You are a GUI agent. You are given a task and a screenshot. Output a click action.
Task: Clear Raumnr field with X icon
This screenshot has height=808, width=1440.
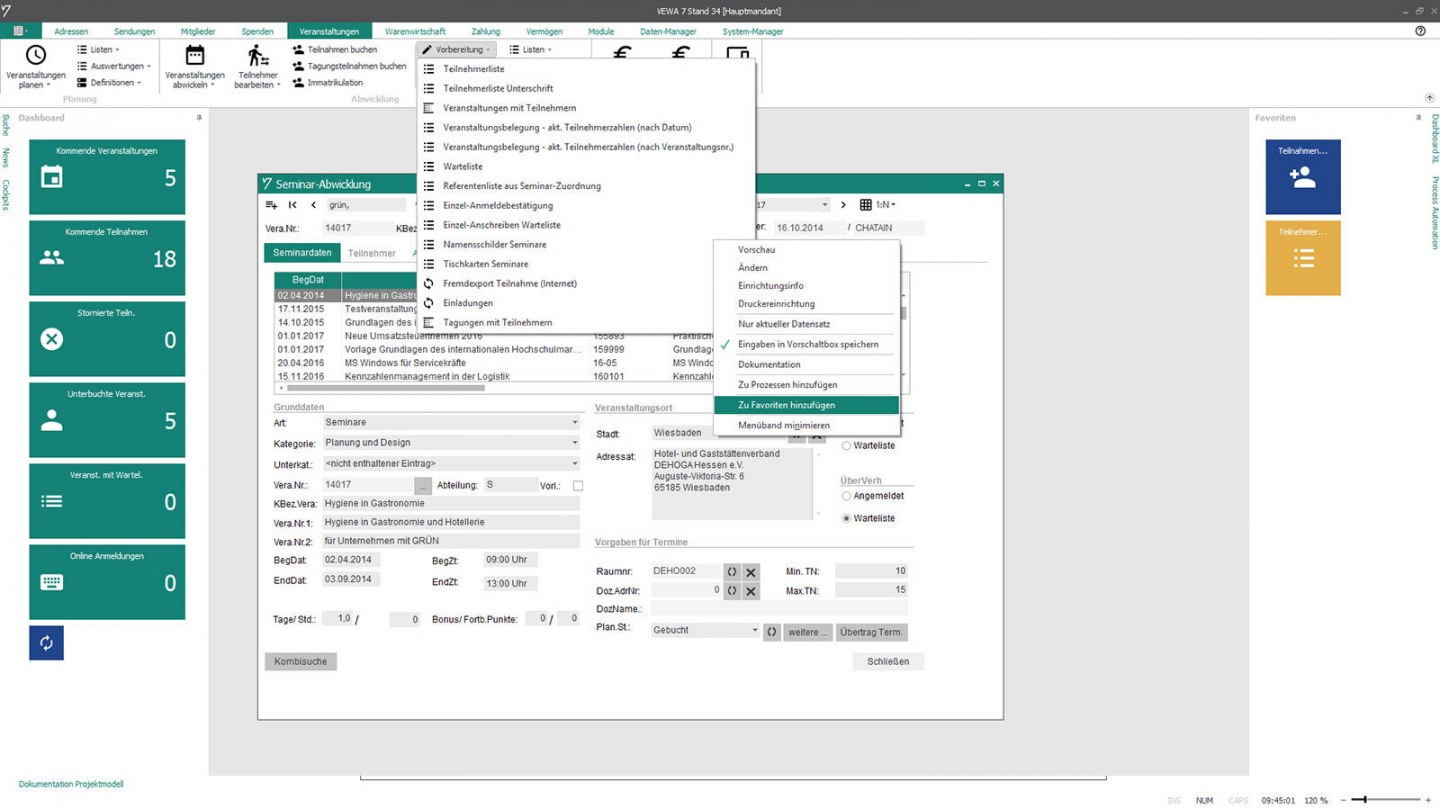pos(751,572)
